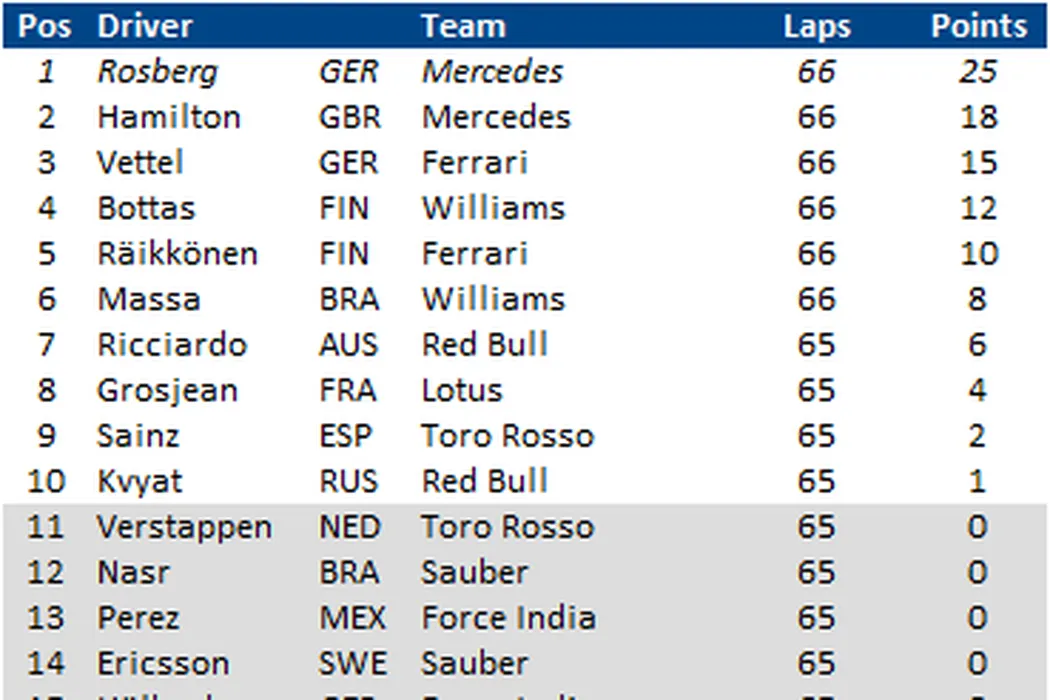
Task: Select the Bottas driver name
Action: (x=146, y=208)
